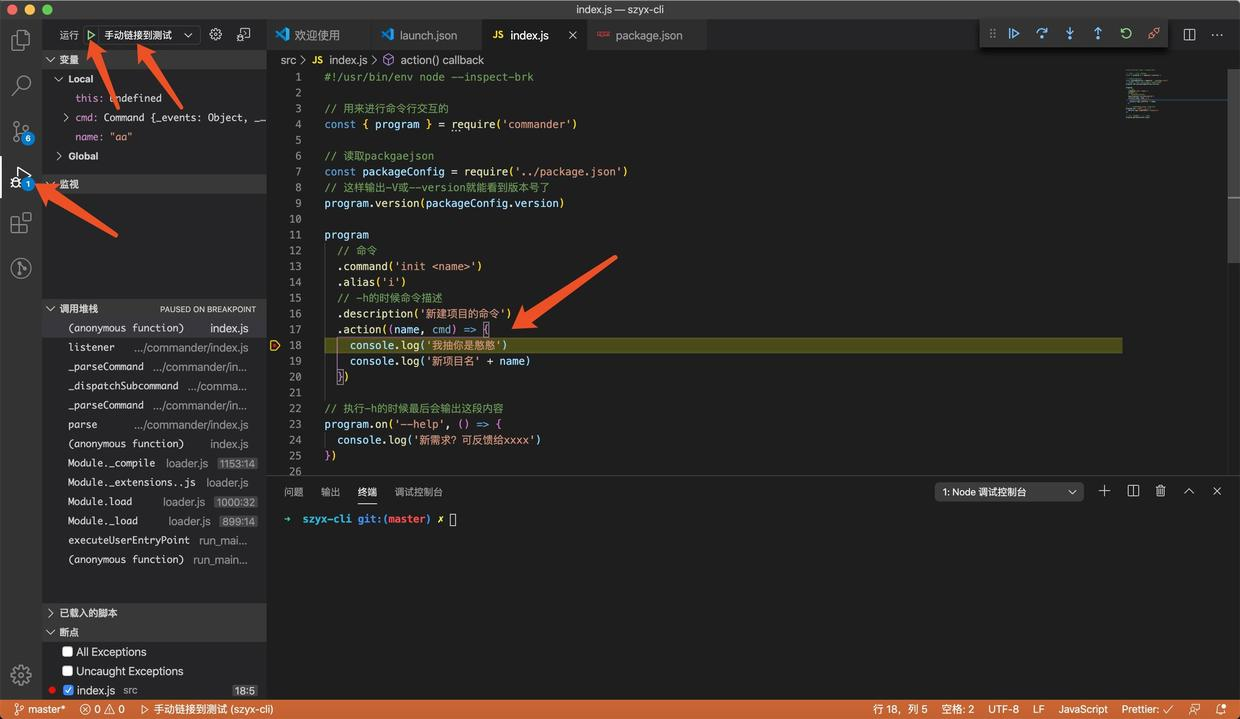This screenshot has width=1240, height=719.
Task: Open launch.json via debug config gear icon
Action: coord(216,34)
